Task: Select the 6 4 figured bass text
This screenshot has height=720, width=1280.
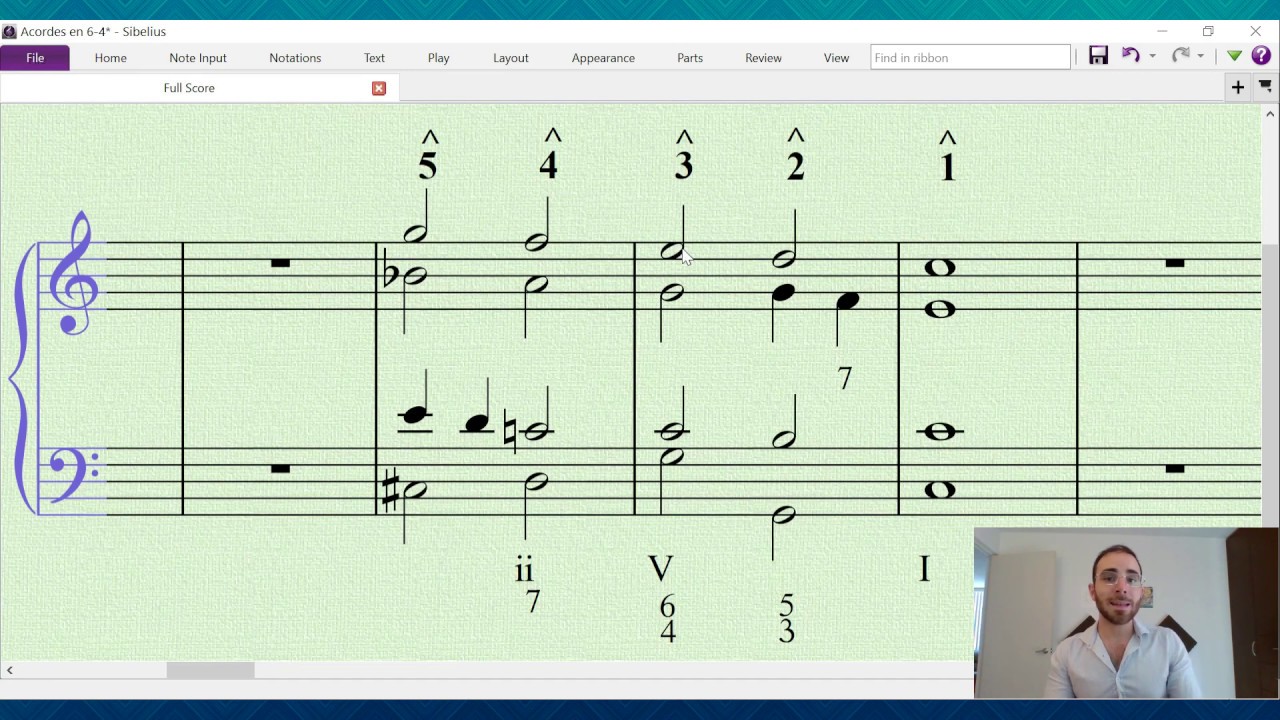Action: coord(667,620)
